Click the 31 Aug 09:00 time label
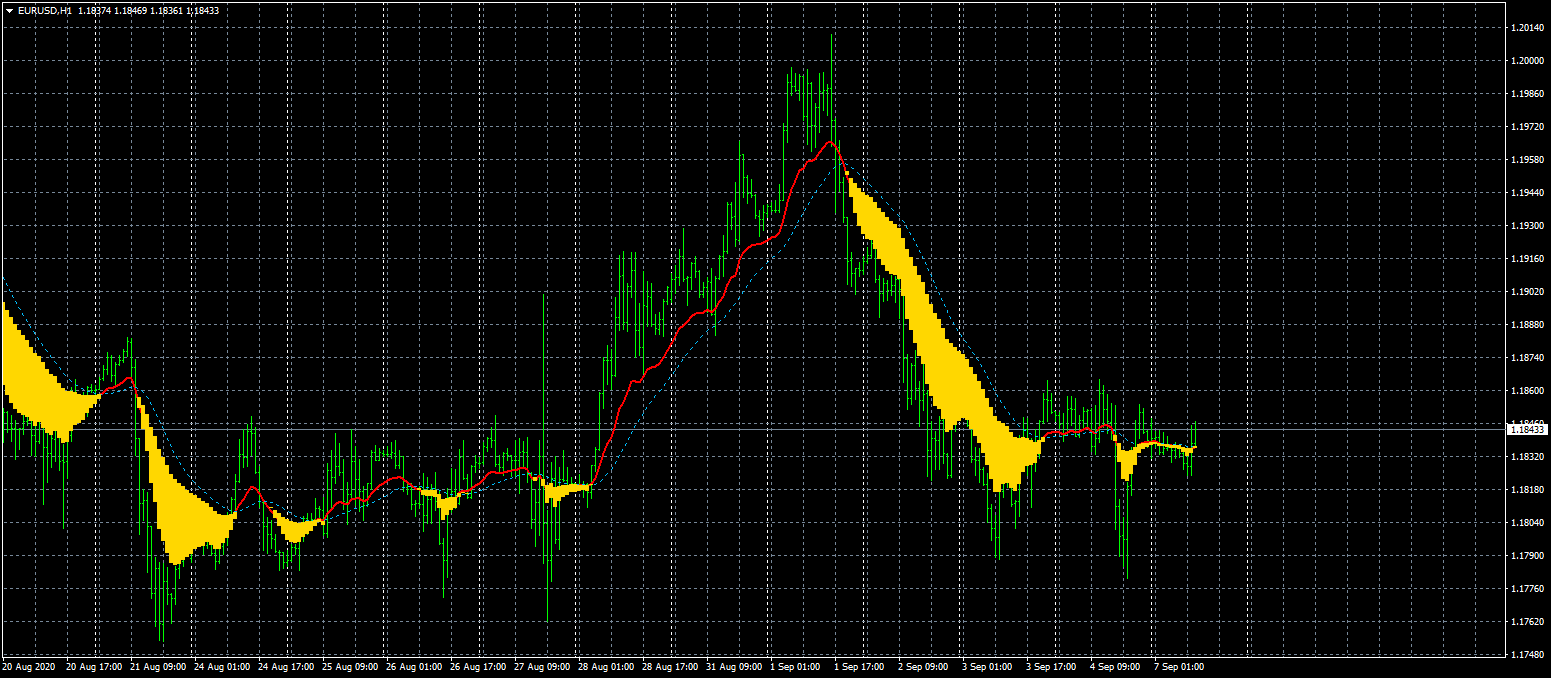 (734, 666)
